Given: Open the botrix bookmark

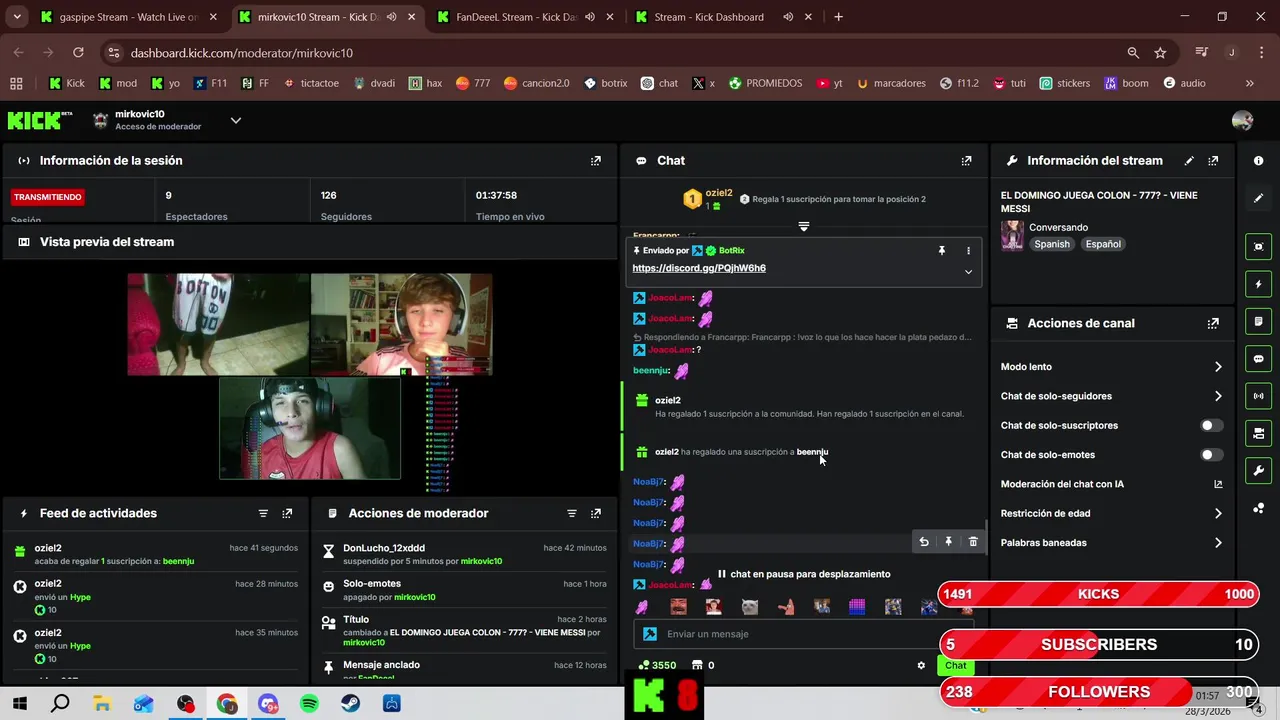Looking at the screenshot, I should (605, 83).
